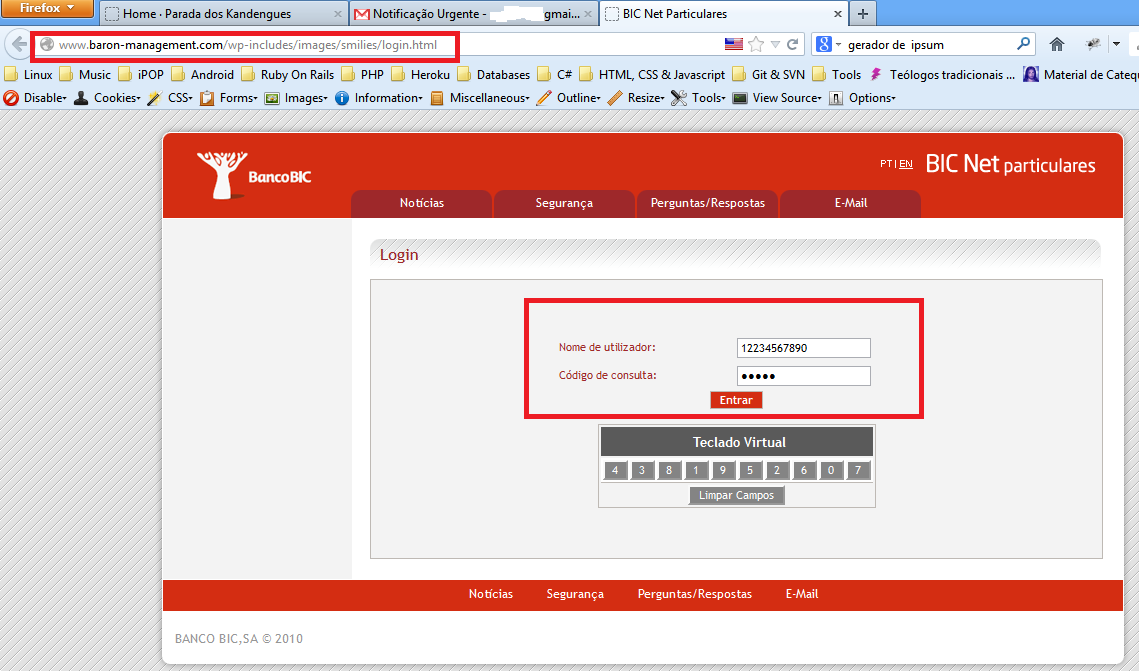This screenshot has width=1139, height=671.
Task: Open Material de Catequese bookmark
Action: 1081,74
